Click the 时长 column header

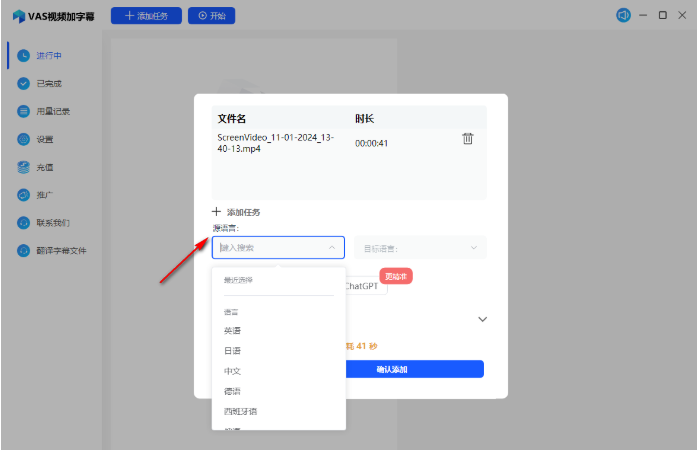(x=364, y=119)
